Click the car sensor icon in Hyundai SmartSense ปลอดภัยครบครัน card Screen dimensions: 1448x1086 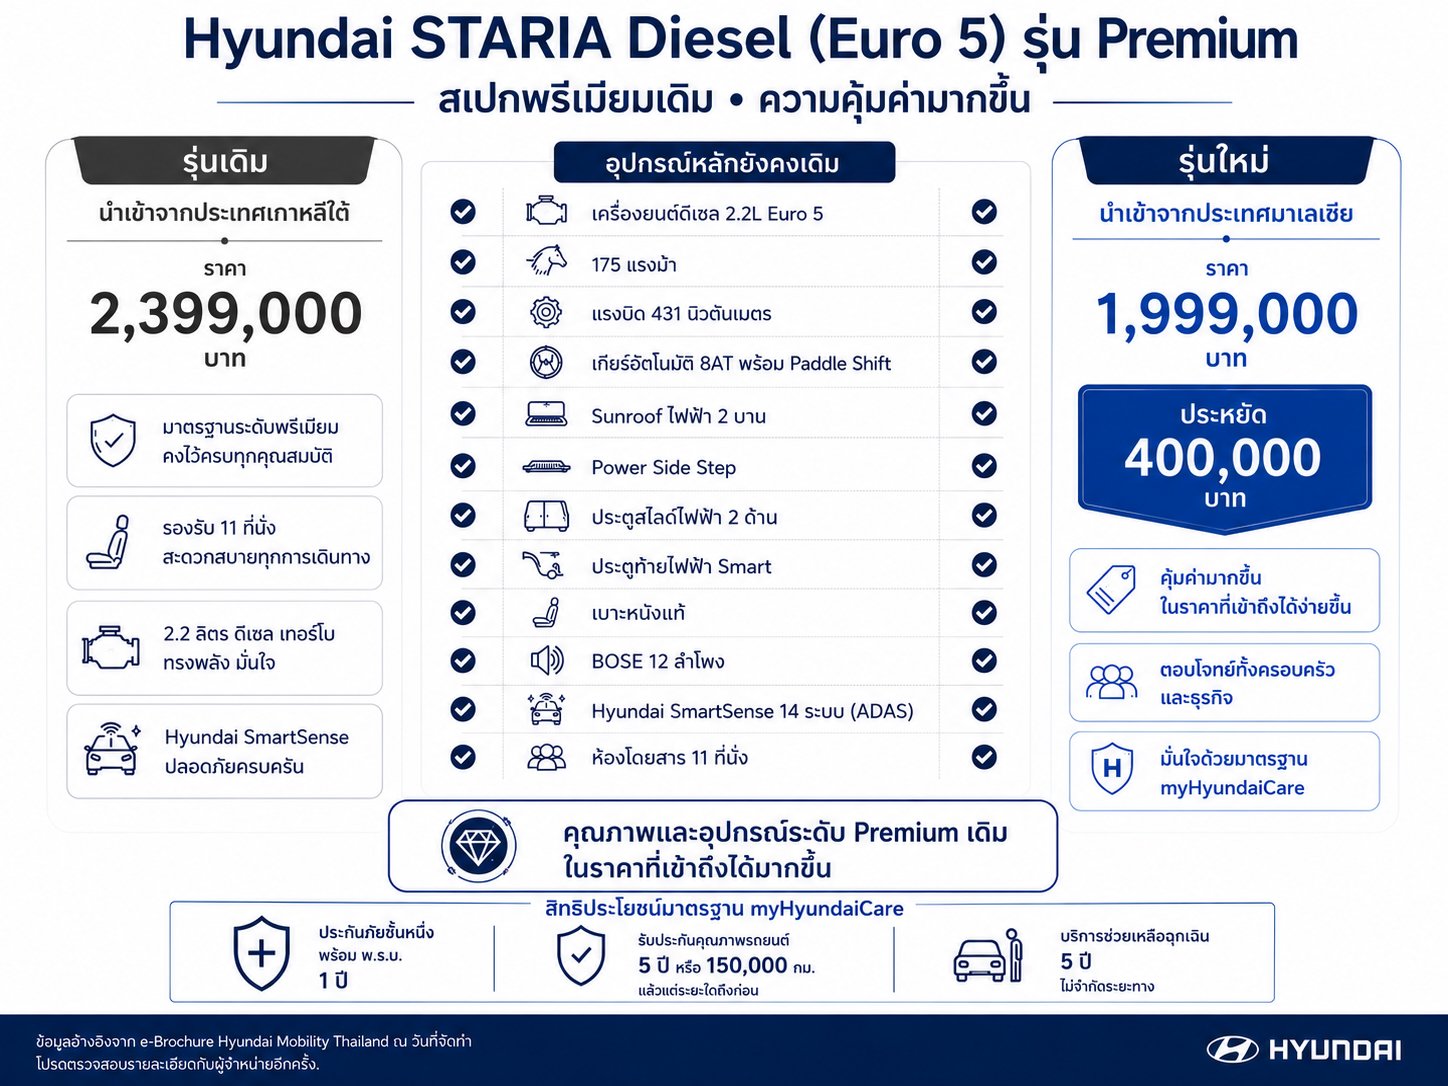[x=112, y=749]
